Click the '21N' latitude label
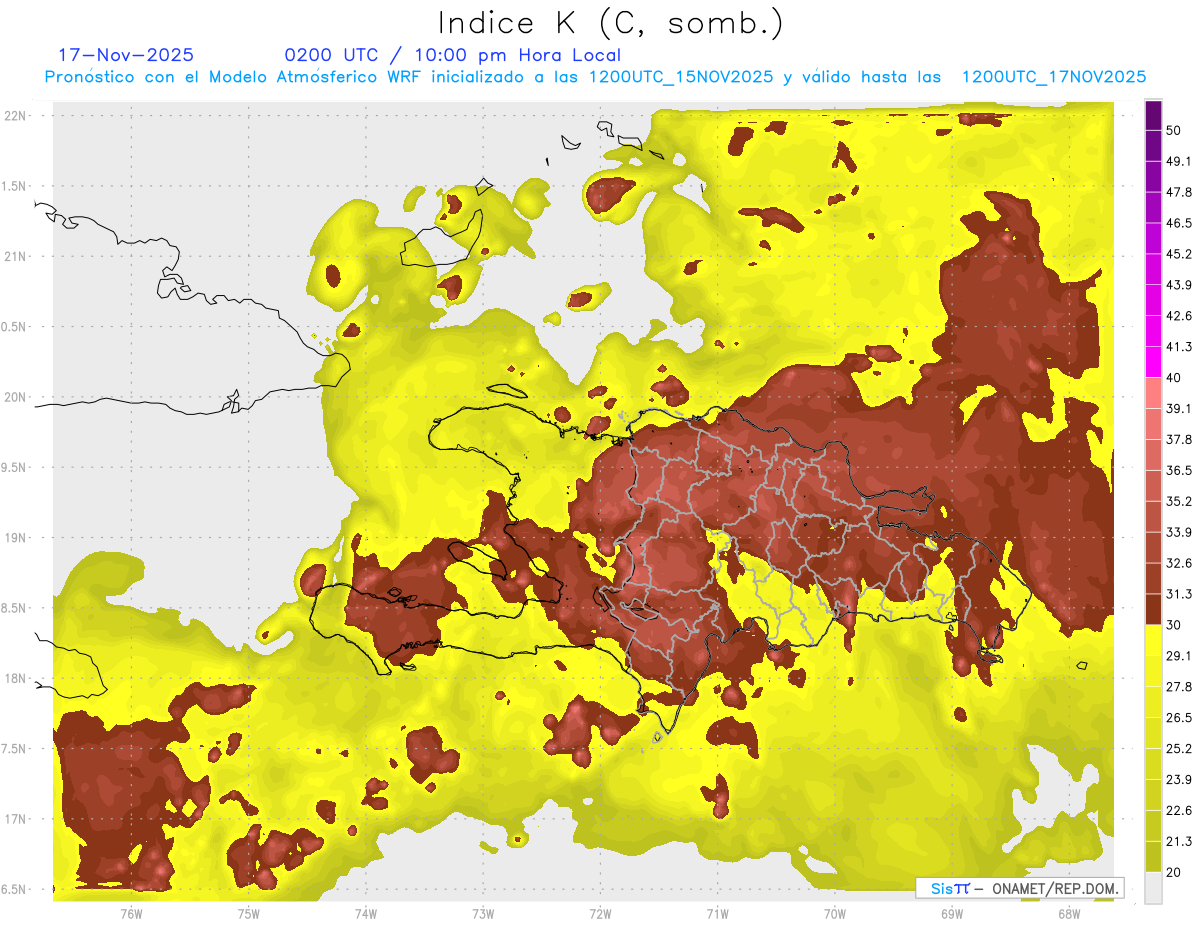 (x=15, y=256)
